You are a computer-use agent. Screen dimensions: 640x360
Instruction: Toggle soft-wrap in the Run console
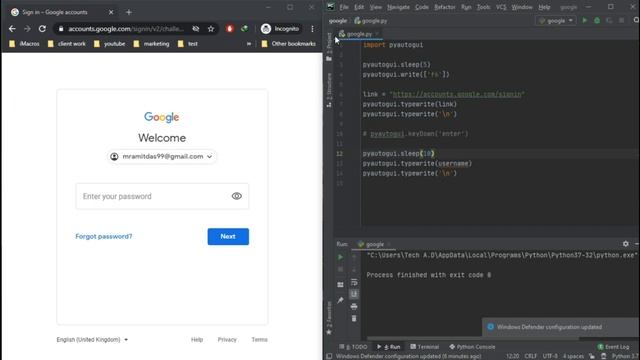354,282
